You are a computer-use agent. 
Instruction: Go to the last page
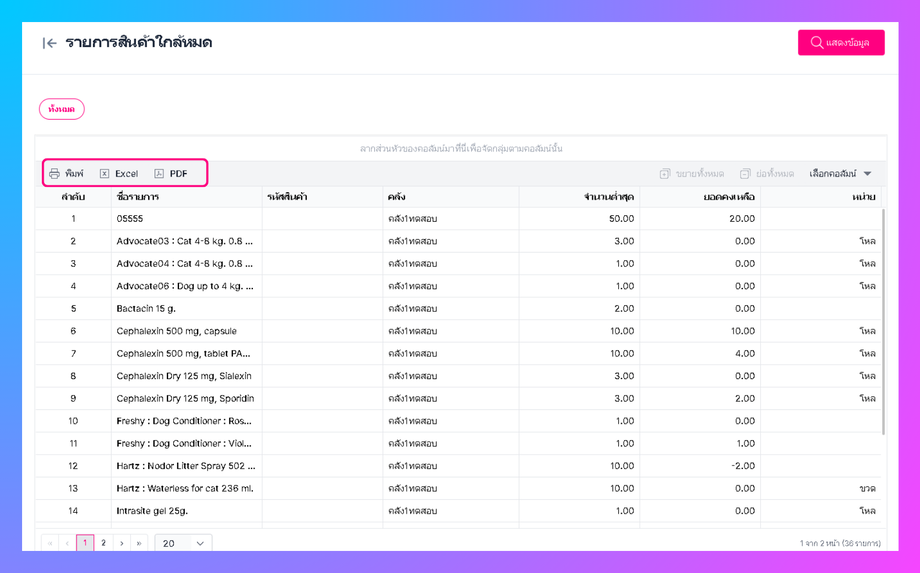(139, 543)
